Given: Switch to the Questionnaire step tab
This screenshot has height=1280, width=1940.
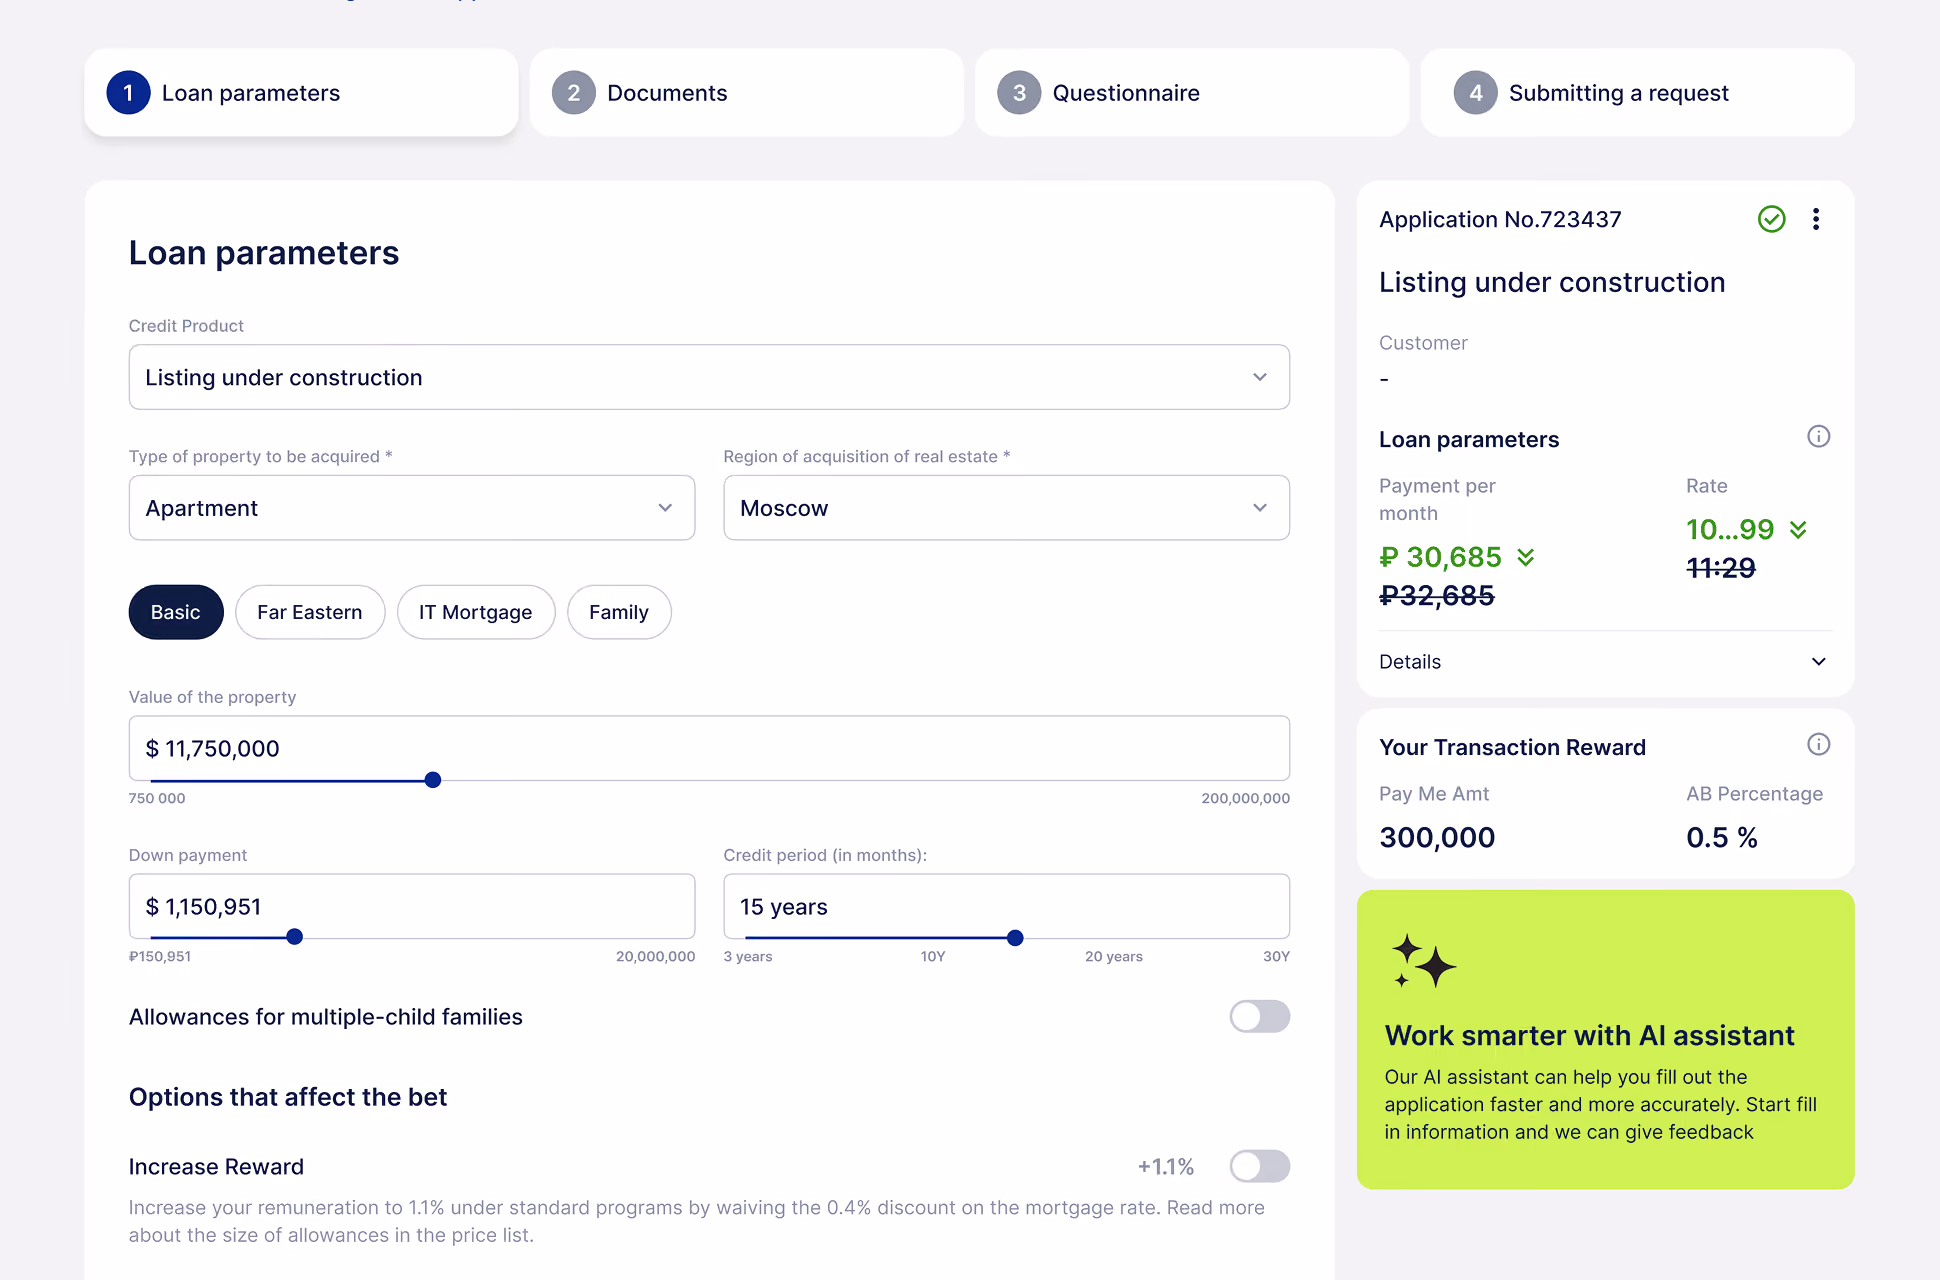Looking at the screenshot, I should [1191, 93].
